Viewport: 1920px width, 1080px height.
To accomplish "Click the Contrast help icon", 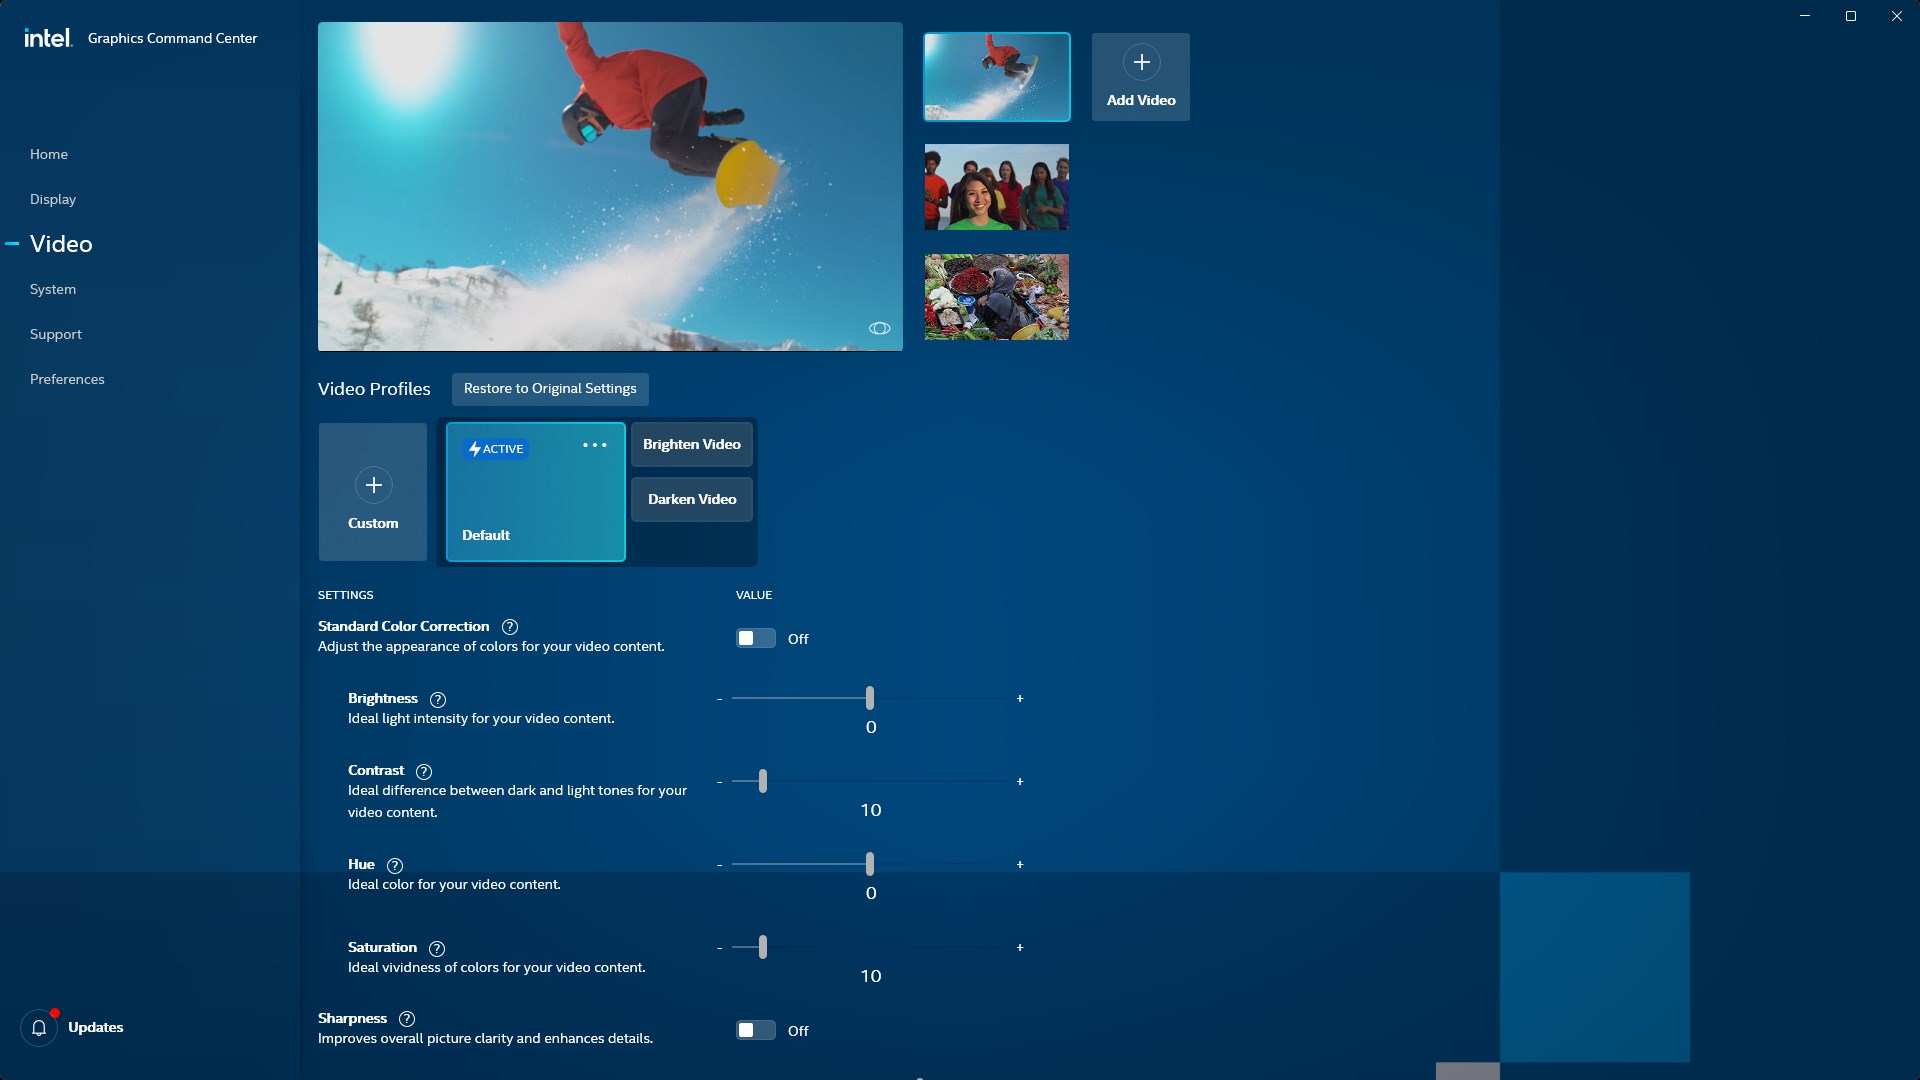I will (423, 771).
